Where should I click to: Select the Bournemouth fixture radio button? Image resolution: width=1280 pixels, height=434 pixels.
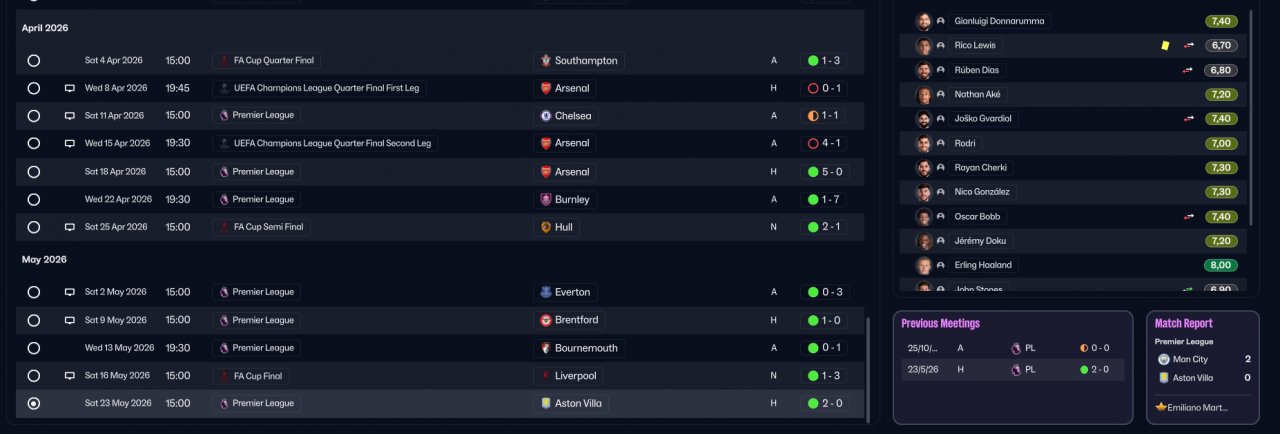click(34, 348)
